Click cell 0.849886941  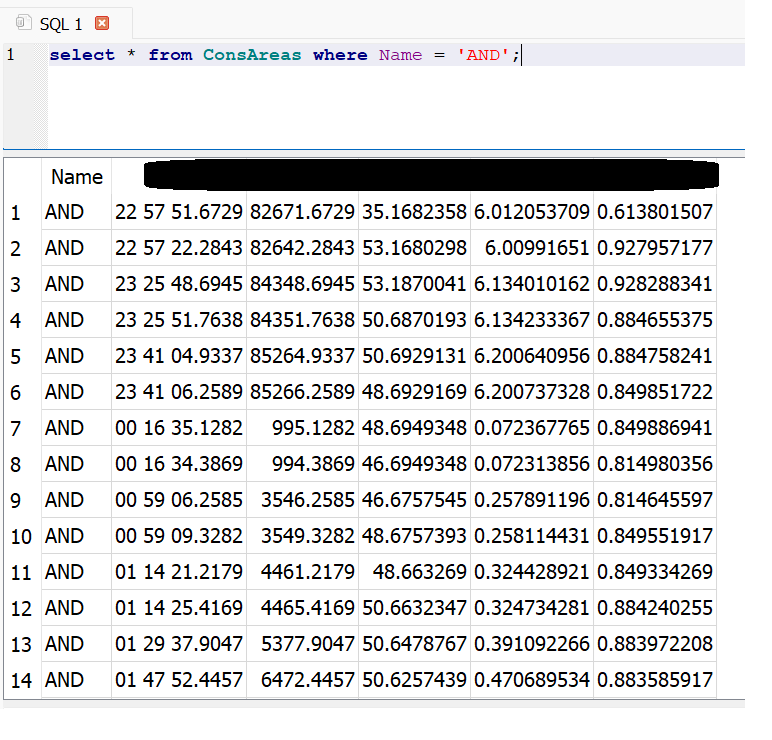pyautogui.click(x=655, y=428)
